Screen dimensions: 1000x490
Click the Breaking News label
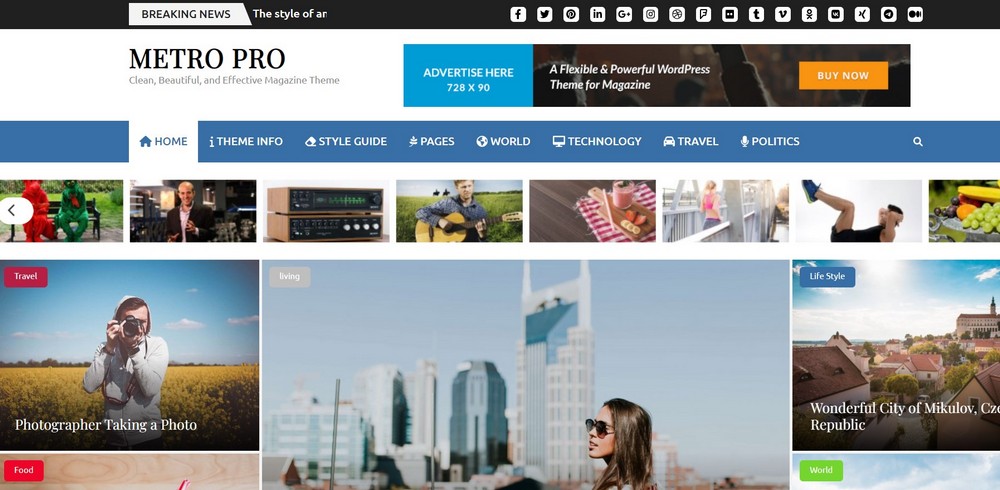pos(186,14)
